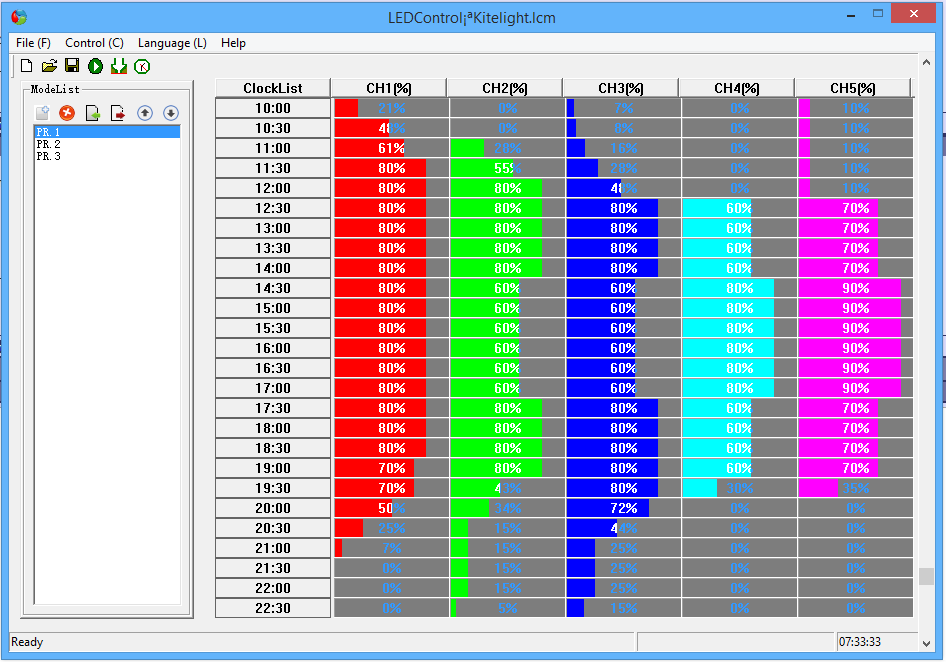Select the 20:30 clock row button
Image resolution: width=946 pixels, height=662 pixels.
click(x=273, y=528)
